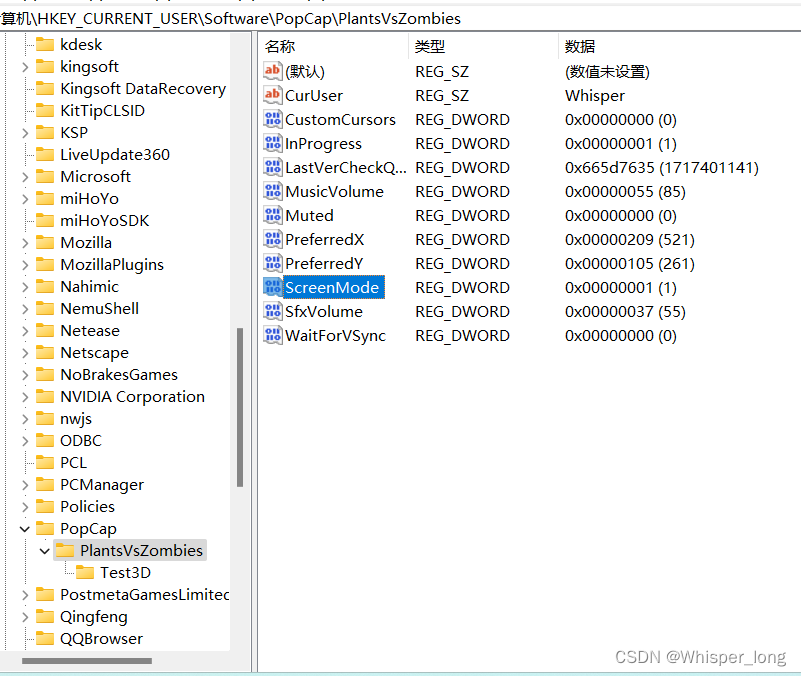The width and height of the screenshot is (801, 676).
Task: Click the CurUser string value icon
Action: (272, 95)
